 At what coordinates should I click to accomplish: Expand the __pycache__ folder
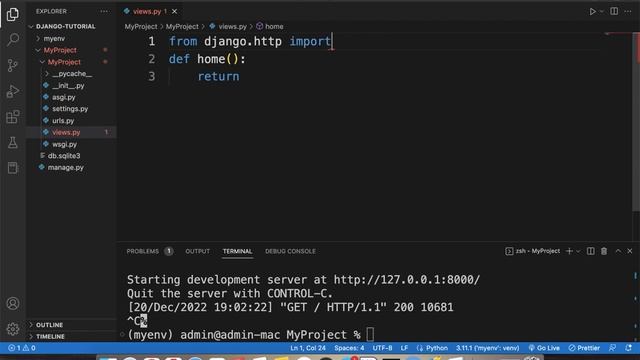[x=72, y=74]
